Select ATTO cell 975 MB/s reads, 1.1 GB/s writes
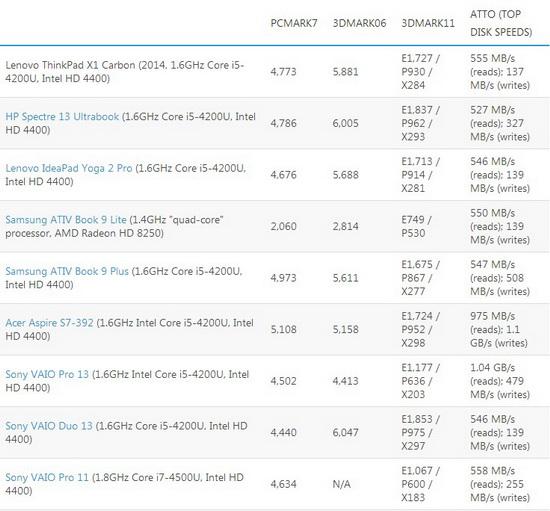Viewport: 550px width, 511px height. [499, 330]
